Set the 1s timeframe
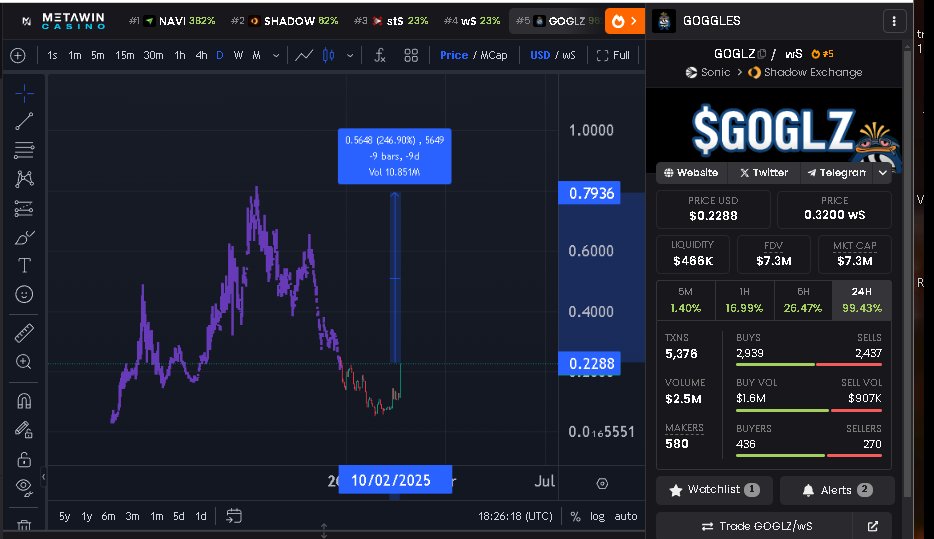This screenshot has width=934, height=539. (52, 55)
